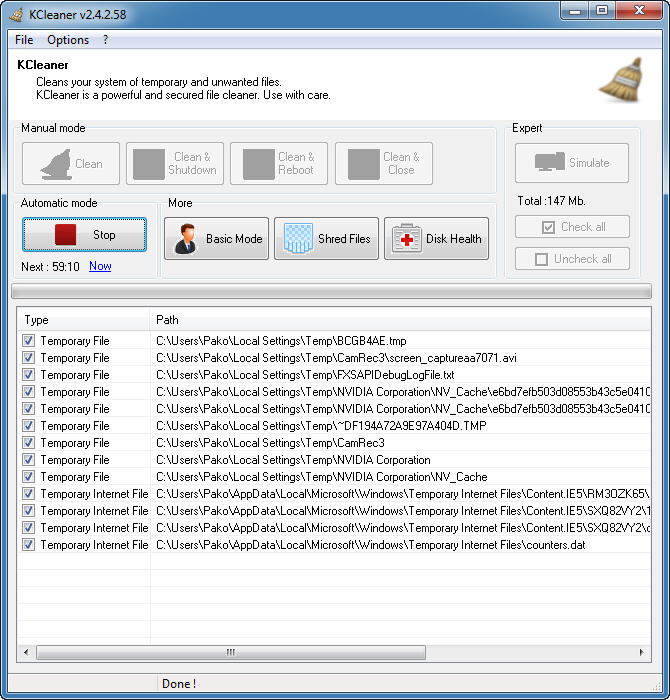Uncheck screen_captureaa7071.avi file row

[x=29, y=358]
